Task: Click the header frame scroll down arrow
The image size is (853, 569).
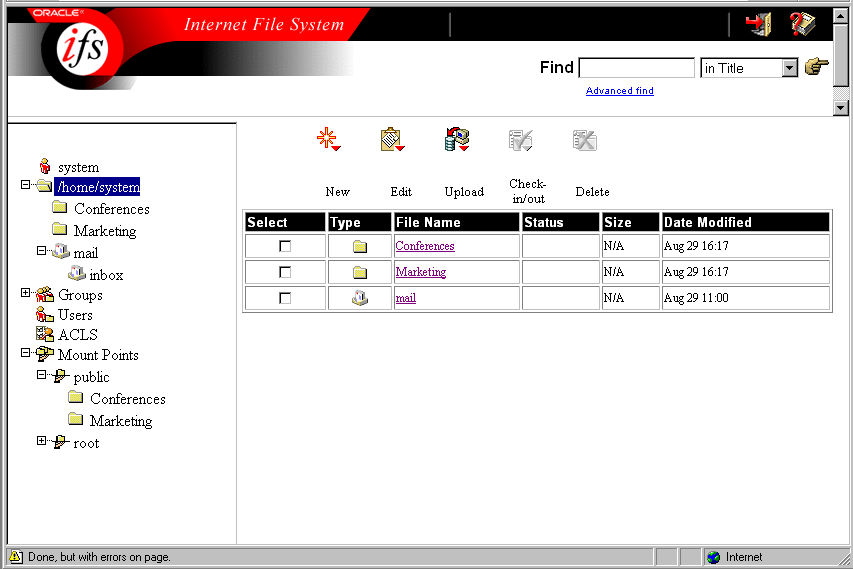Action: click(x=840, y=108)
